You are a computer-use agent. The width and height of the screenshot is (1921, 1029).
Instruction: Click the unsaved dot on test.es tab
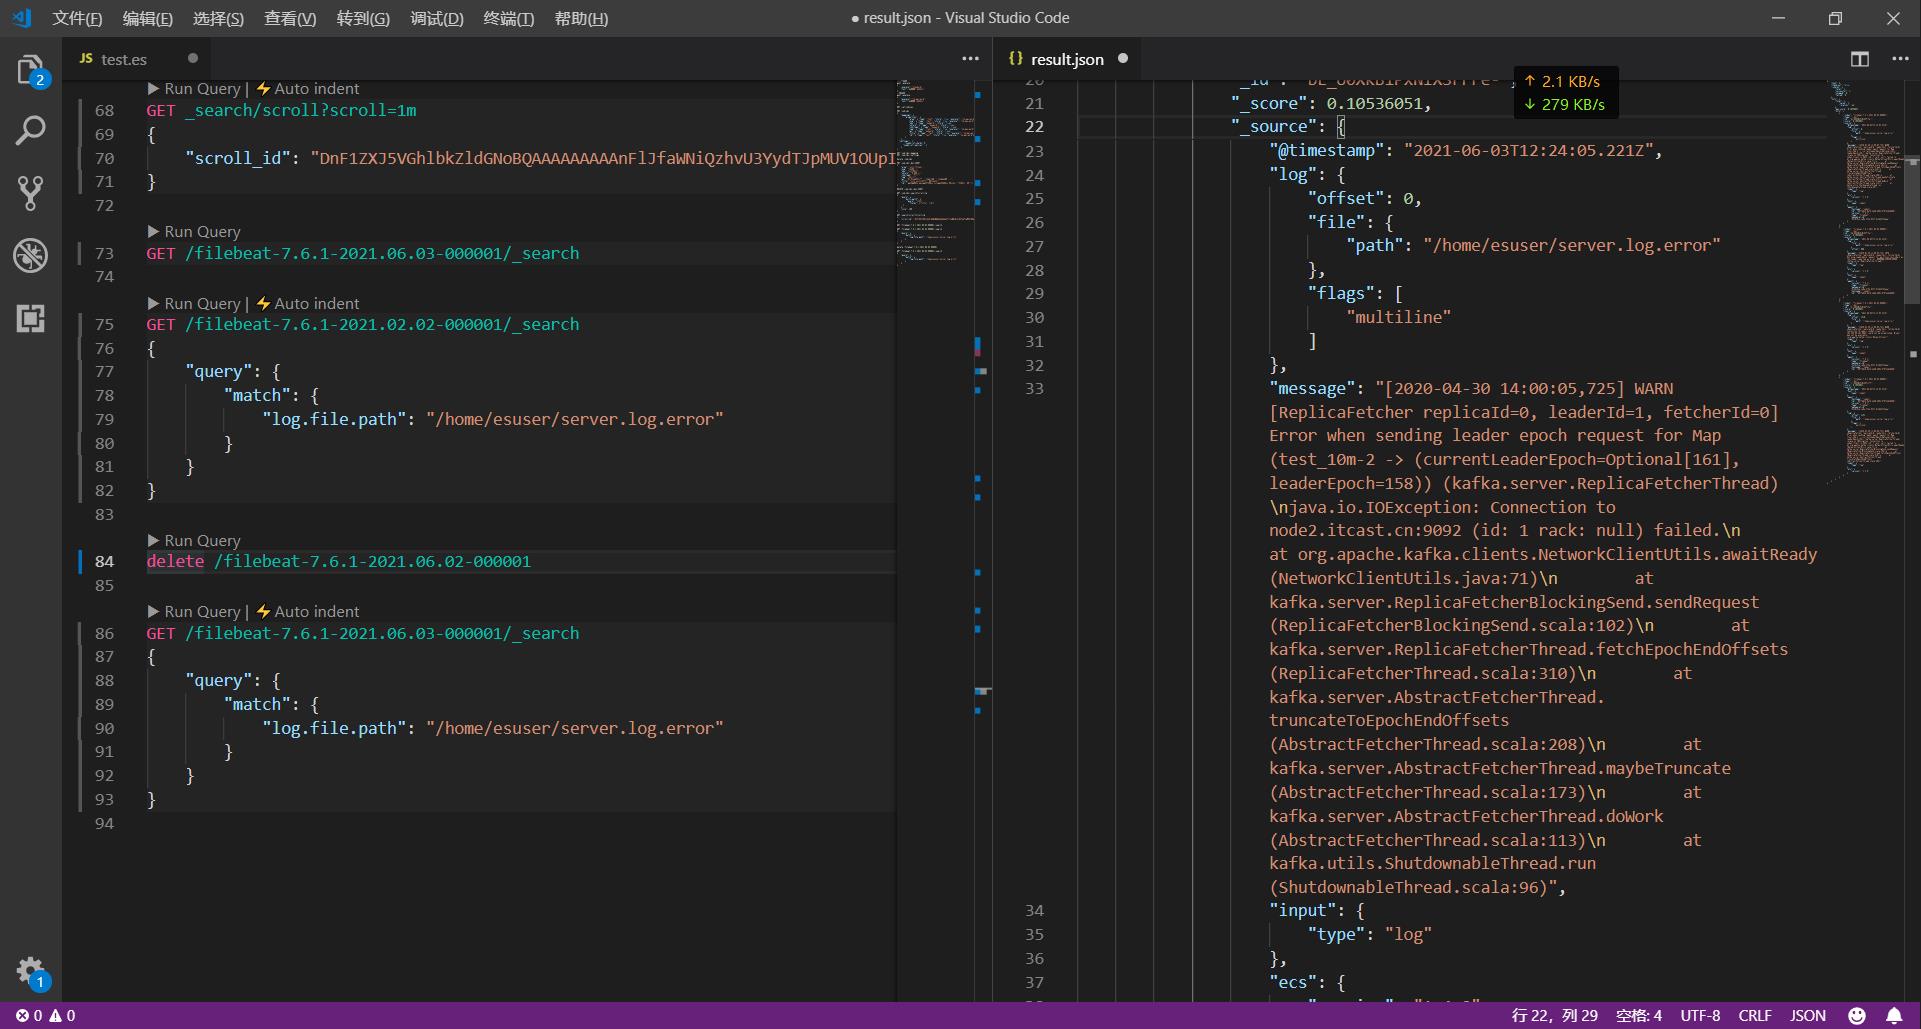point(193,58)
